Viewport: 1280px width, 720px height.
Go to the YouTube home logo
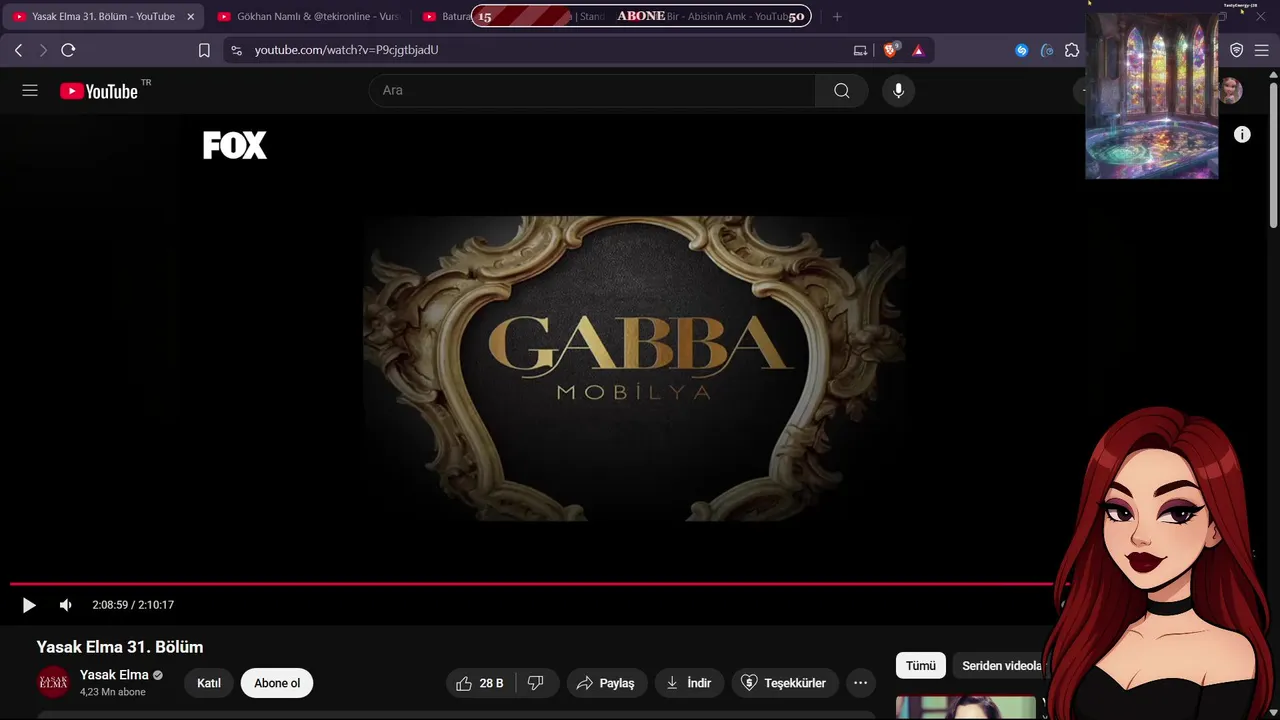(99, 91)
